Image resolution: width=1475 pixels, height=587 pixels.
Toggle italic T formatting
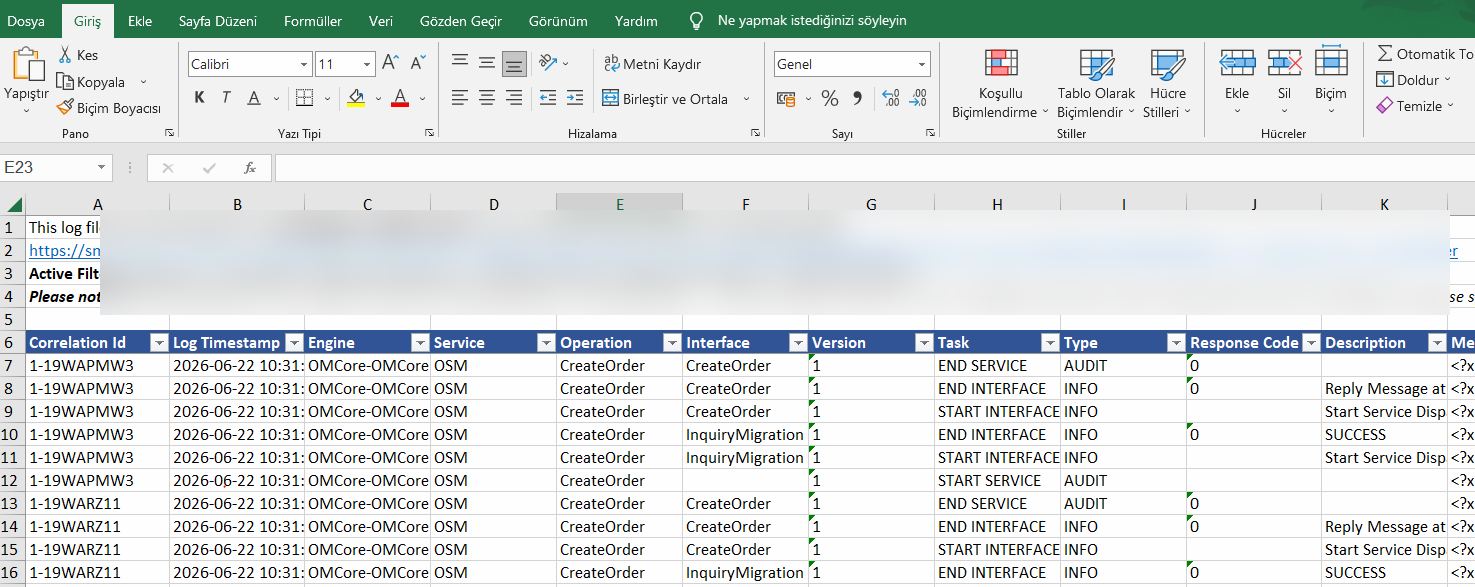pyautogui.click(x=226, y=98)
